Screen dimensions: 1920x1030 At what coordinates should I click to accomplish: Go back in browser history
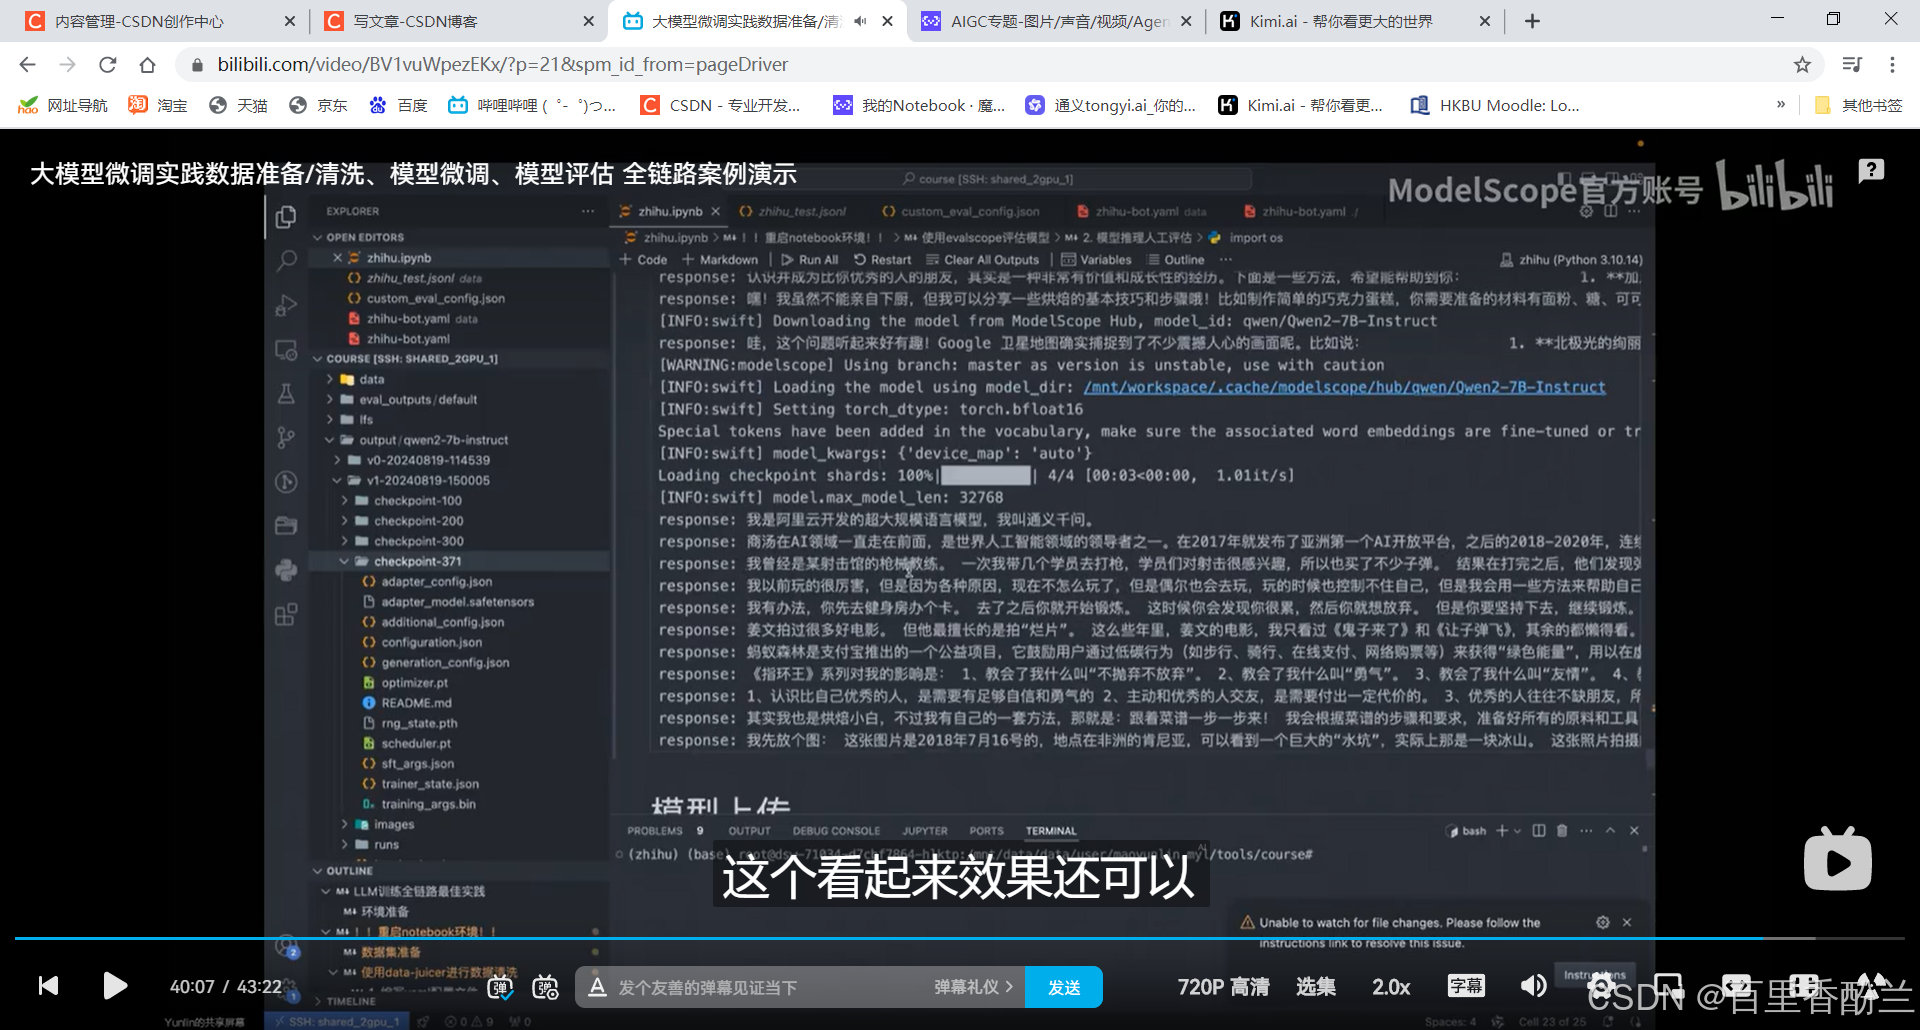coord(28,65)
